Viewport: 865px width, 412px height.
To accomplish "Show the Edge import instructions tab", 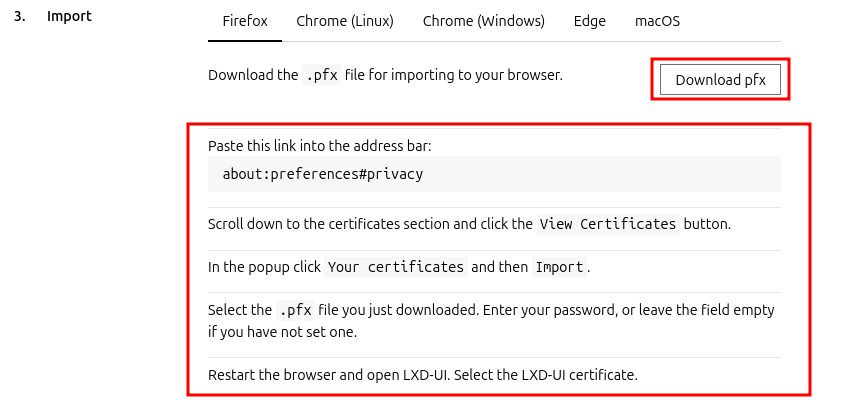I will [590, 21].
